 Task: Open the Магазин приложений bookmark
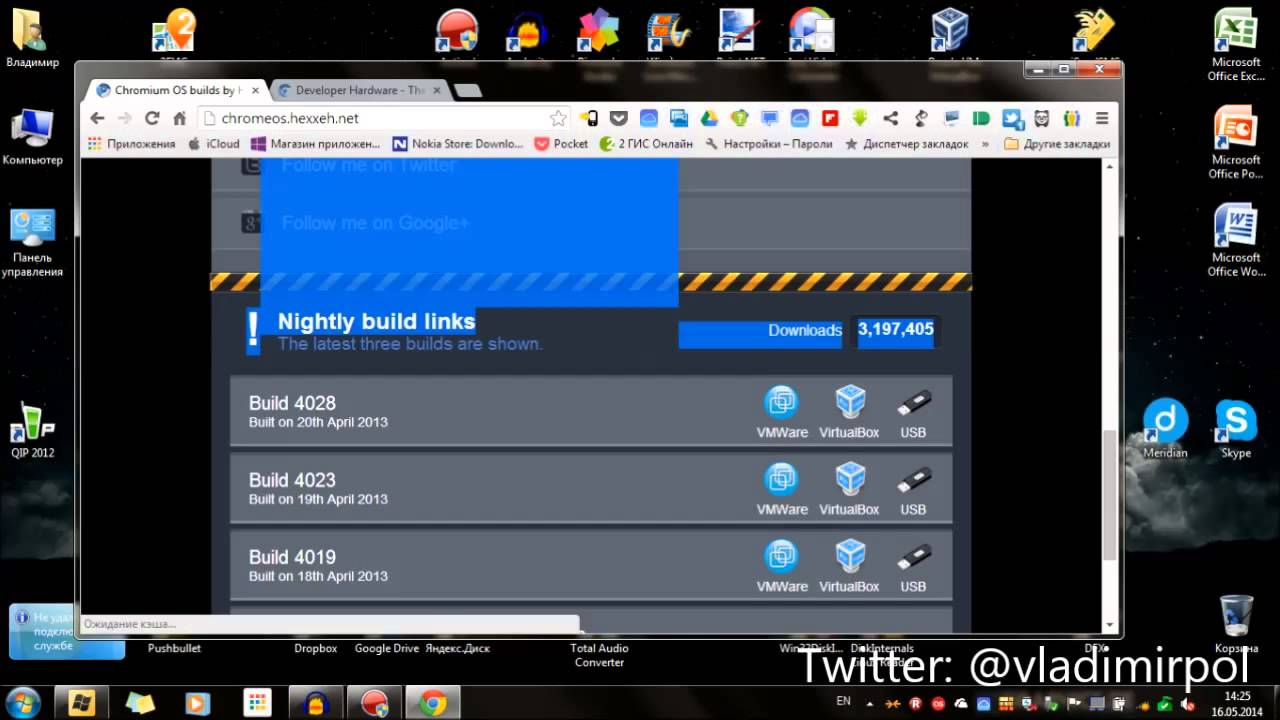pyautogui.click(x=316, y=144)
